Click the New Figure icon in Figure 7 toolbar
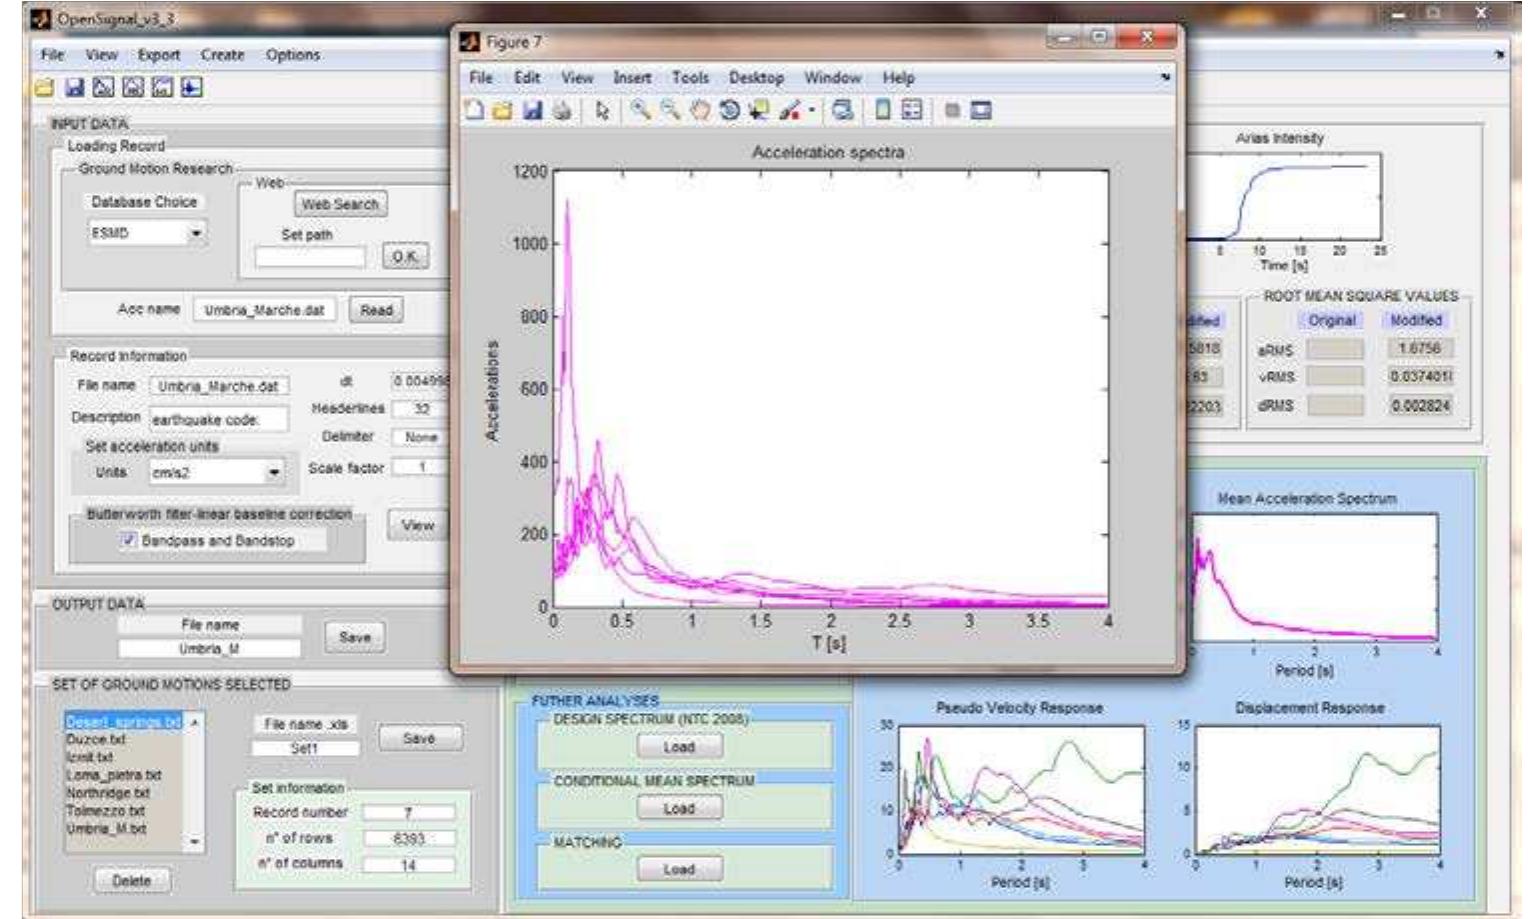 [474, 111]
